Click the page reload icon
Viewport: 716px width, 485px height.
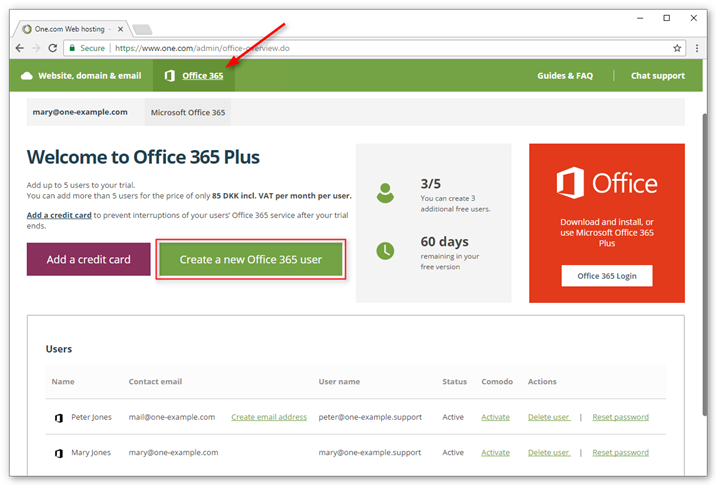(x=54, y=48)
